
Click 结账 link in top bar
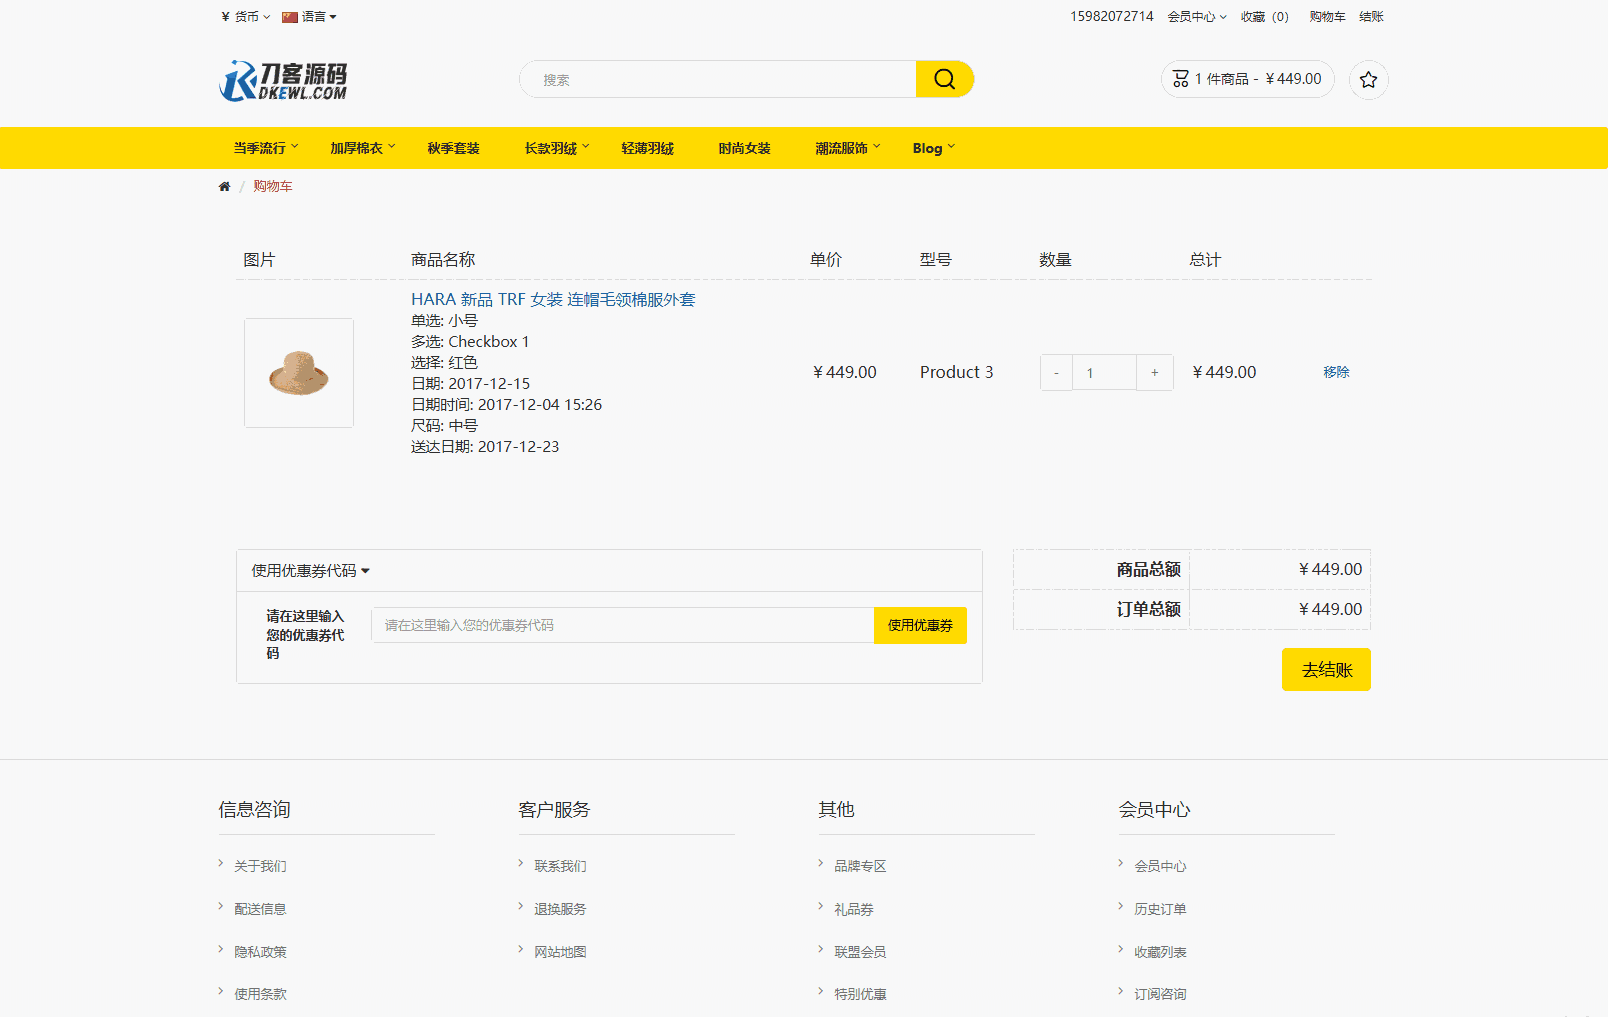click(1372, 17)
